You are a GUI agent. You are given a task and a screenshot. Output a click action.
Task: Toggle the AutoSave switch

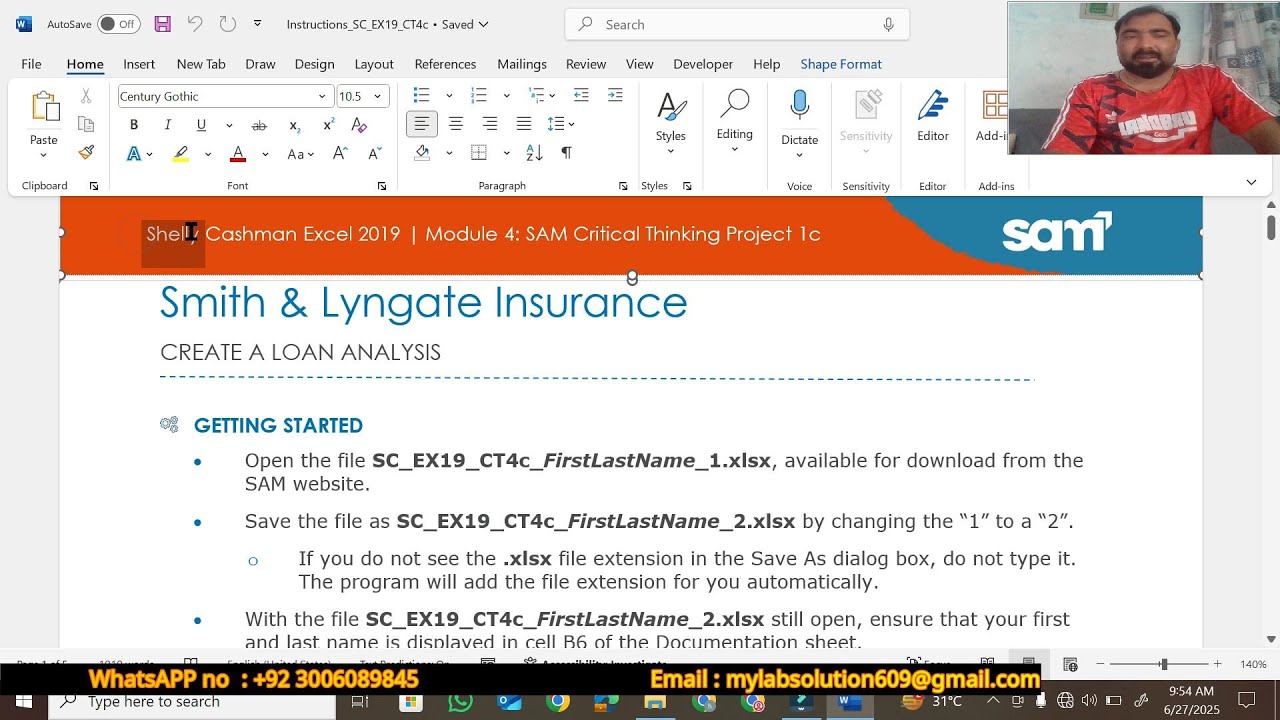pyautogui.click(x=118, y=24)
